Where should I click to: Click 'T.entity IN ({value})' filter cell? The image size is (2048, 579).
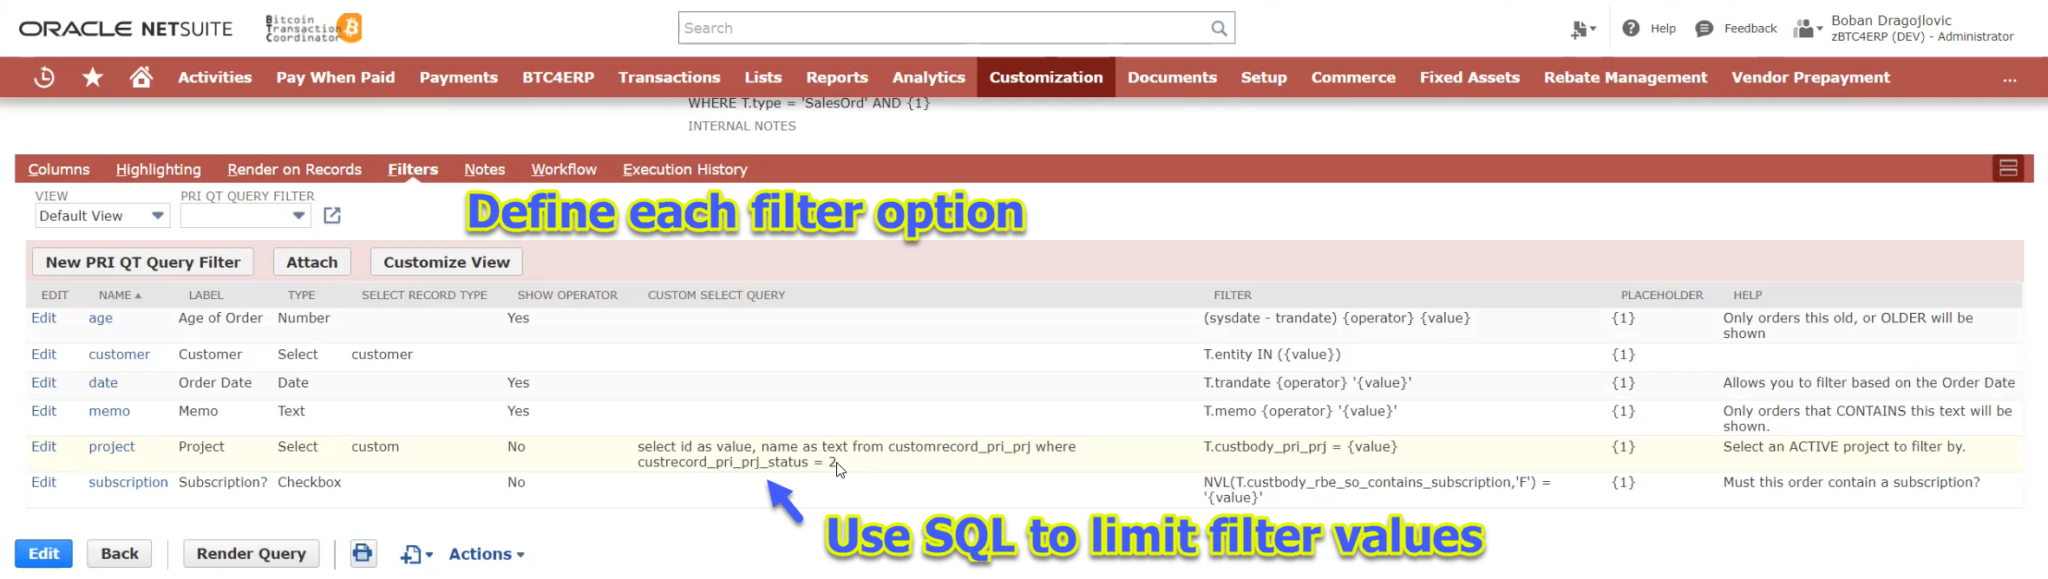1272,354
